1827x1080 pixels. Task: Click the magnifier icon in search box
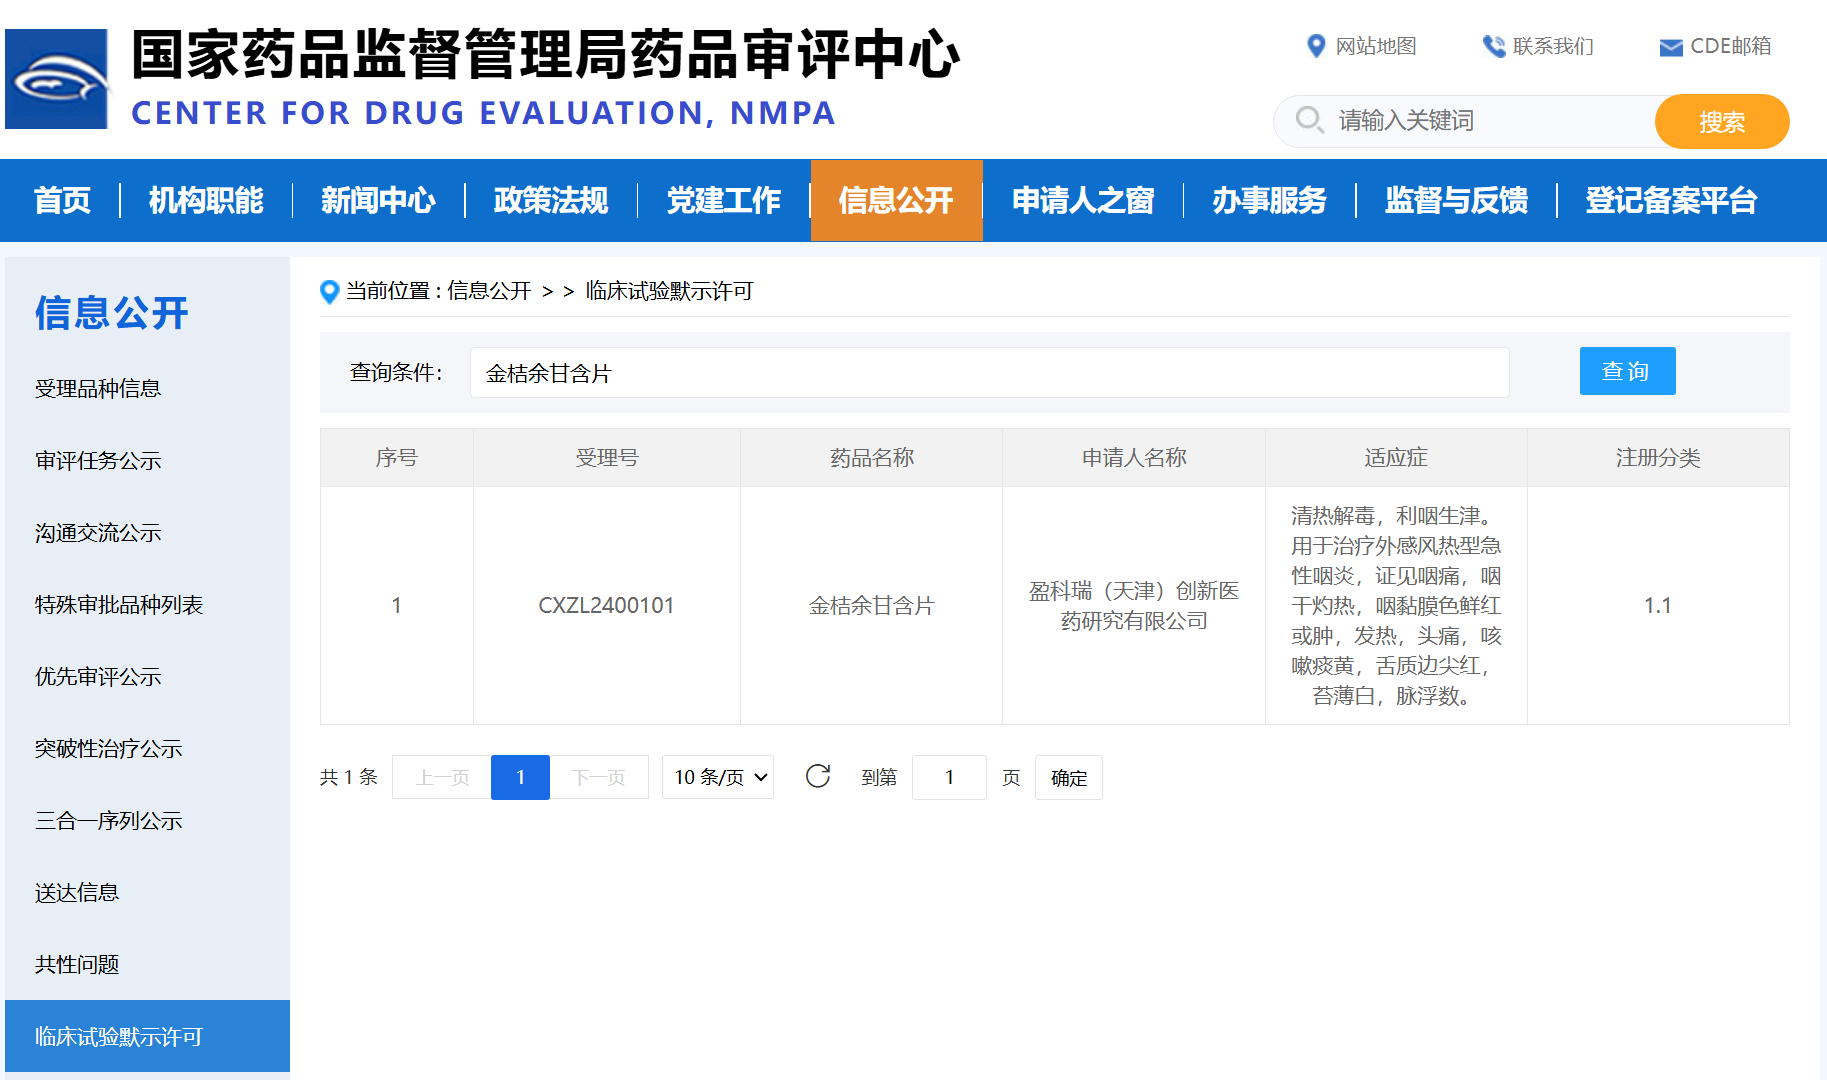pyautogui.click(x=1308, y=120)
